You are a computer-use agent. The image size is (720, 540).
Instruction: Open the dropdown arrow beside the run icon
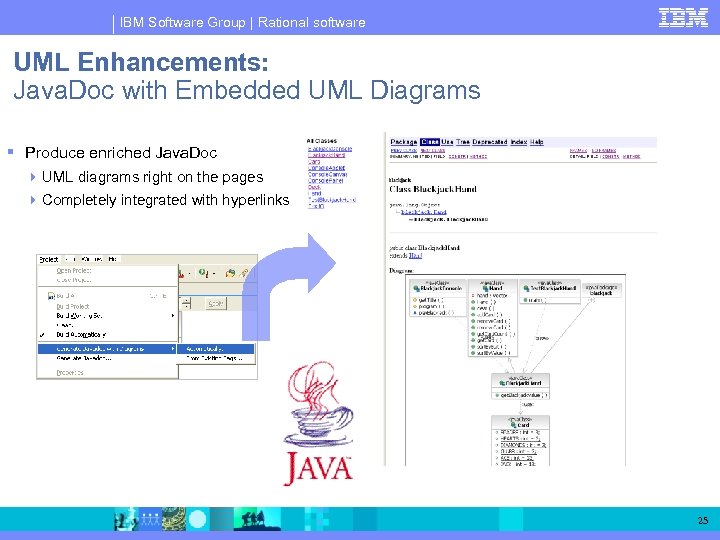214,274
